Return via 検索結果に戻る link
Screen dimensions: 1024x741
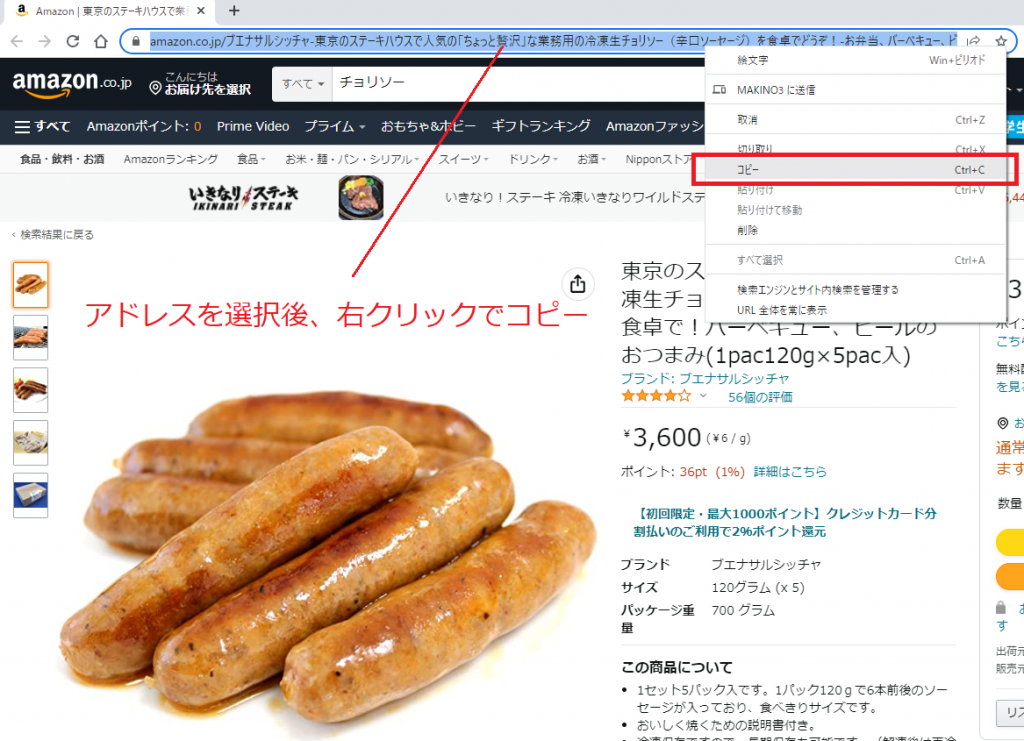pos(54,234)
